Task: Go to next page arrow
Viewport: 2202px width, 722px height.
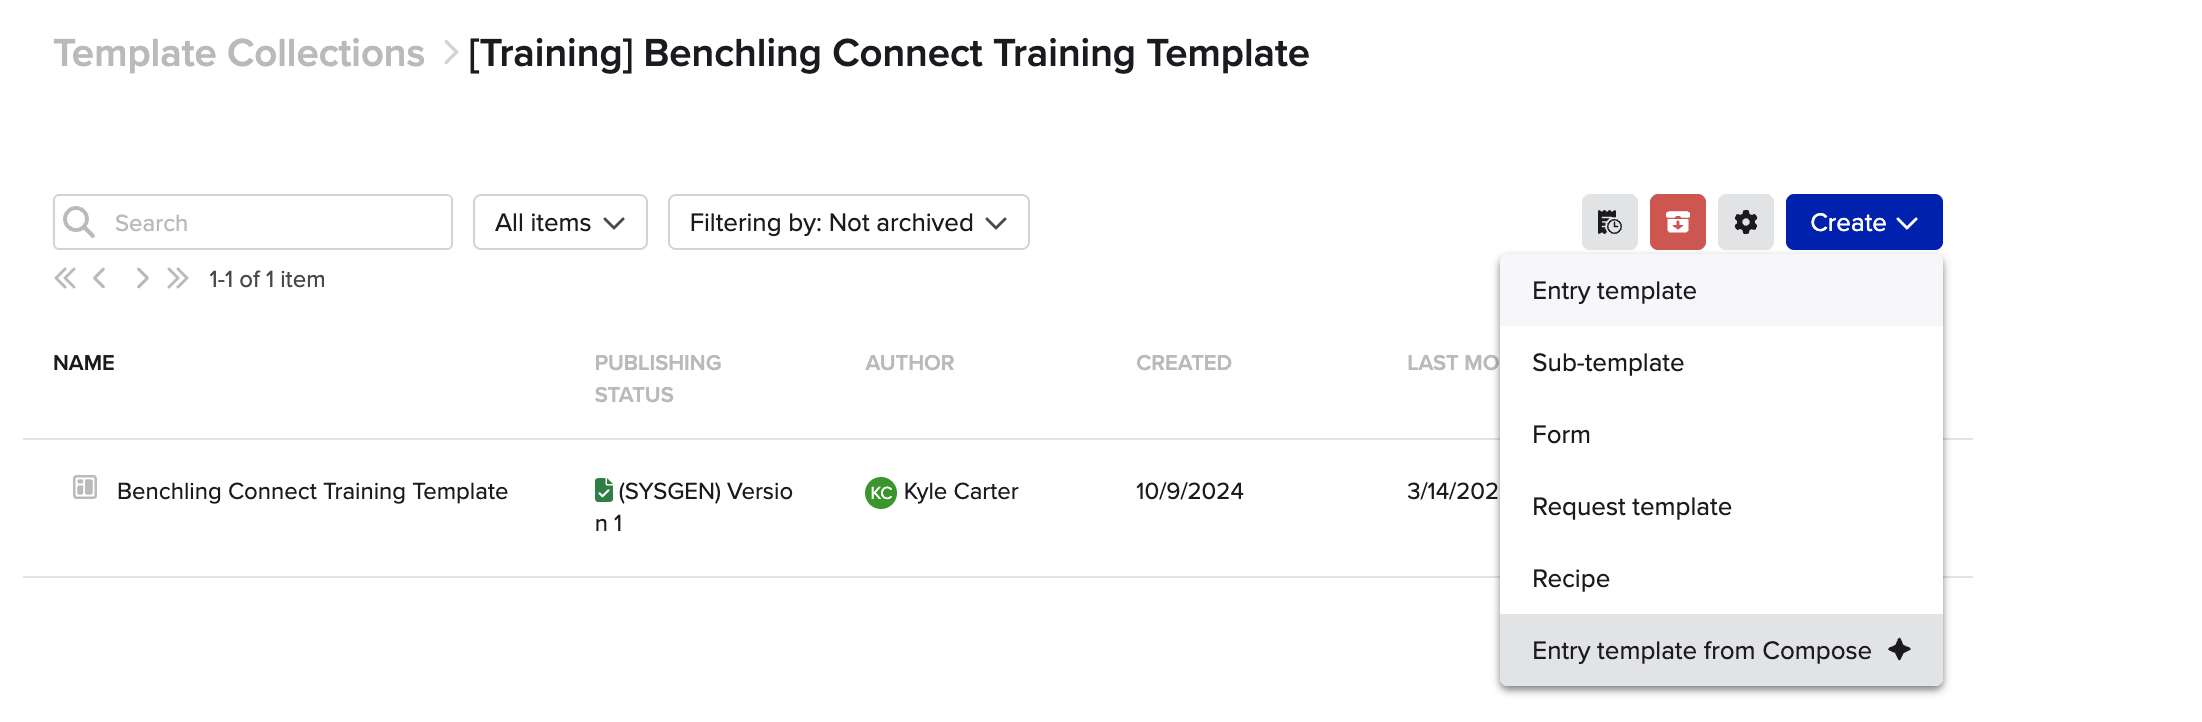Action: [x=142, y=279]
